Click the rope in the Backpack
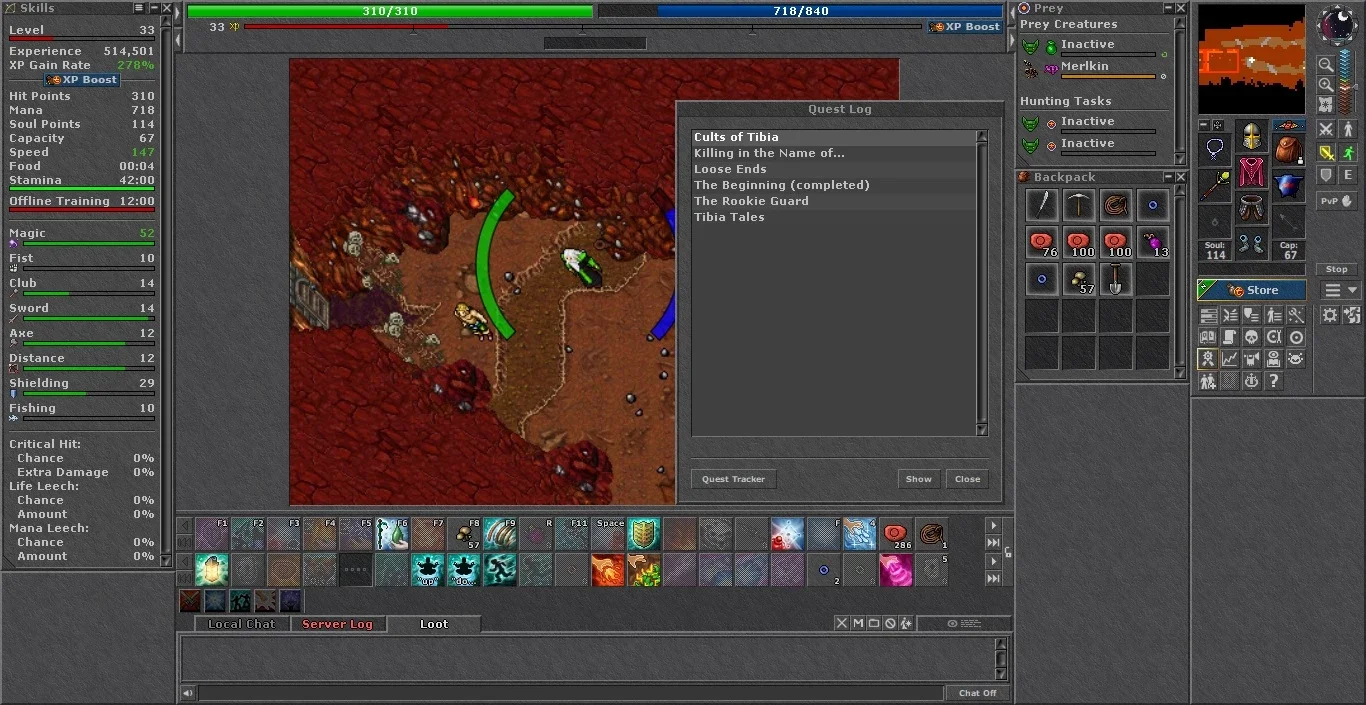The height and width of the screenshot is (705, 1366). pyautogui.click(x=1116, y=205)
